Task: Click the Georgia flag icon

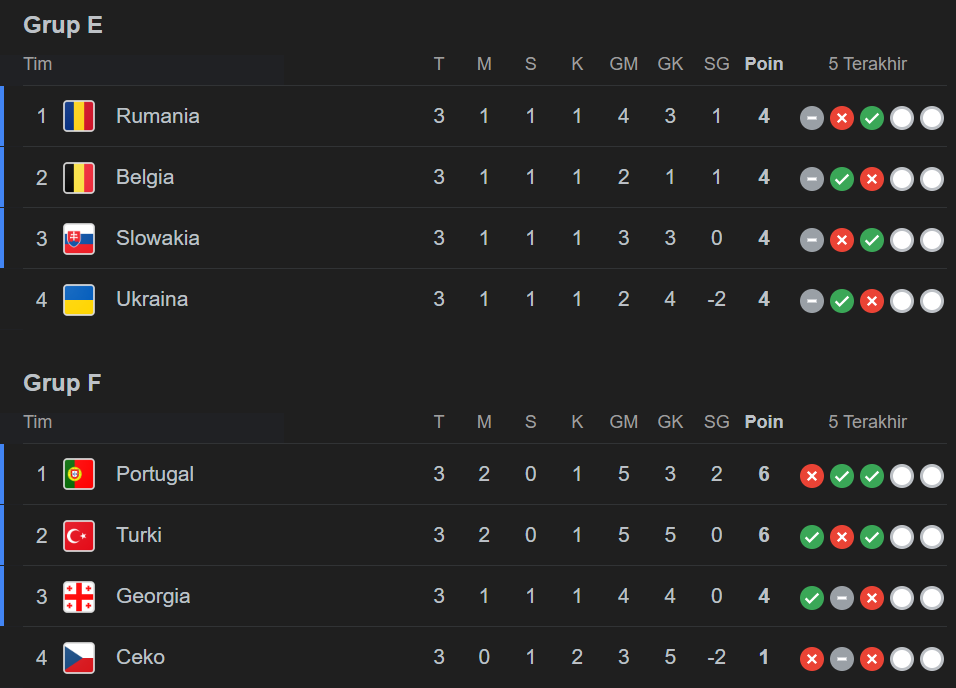Action: [79, 596]
